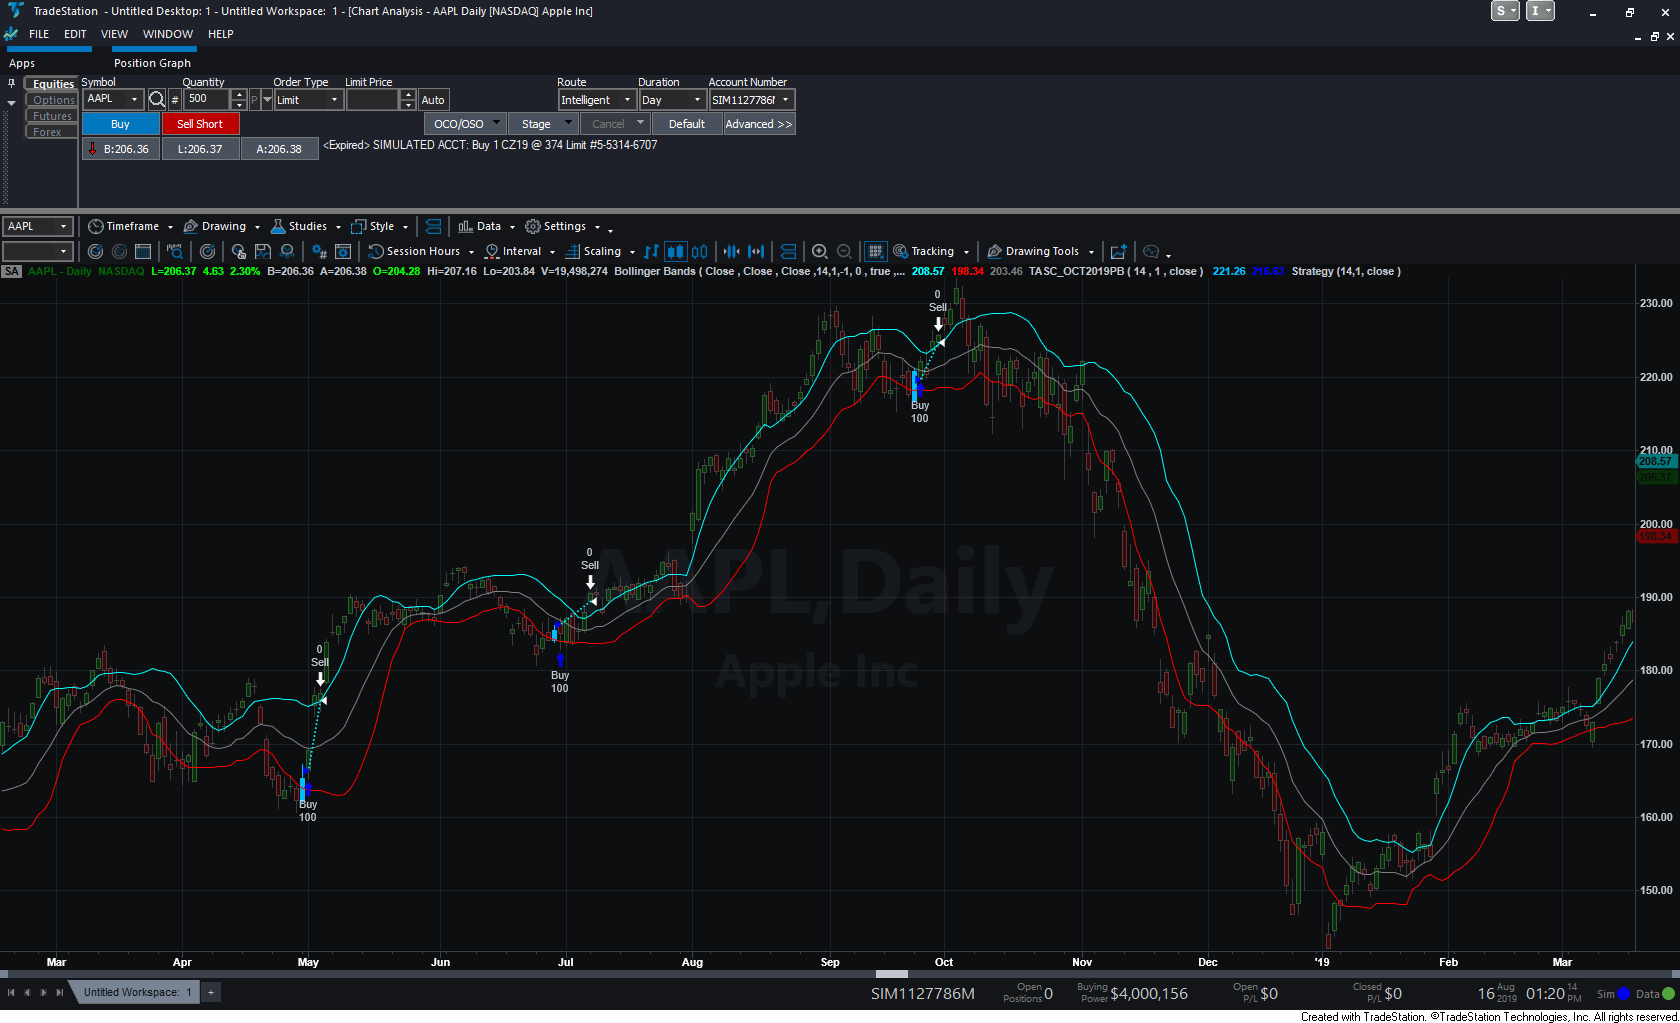Open the Session Hours dropdown

pyautogui.click(x=471, y=252)
